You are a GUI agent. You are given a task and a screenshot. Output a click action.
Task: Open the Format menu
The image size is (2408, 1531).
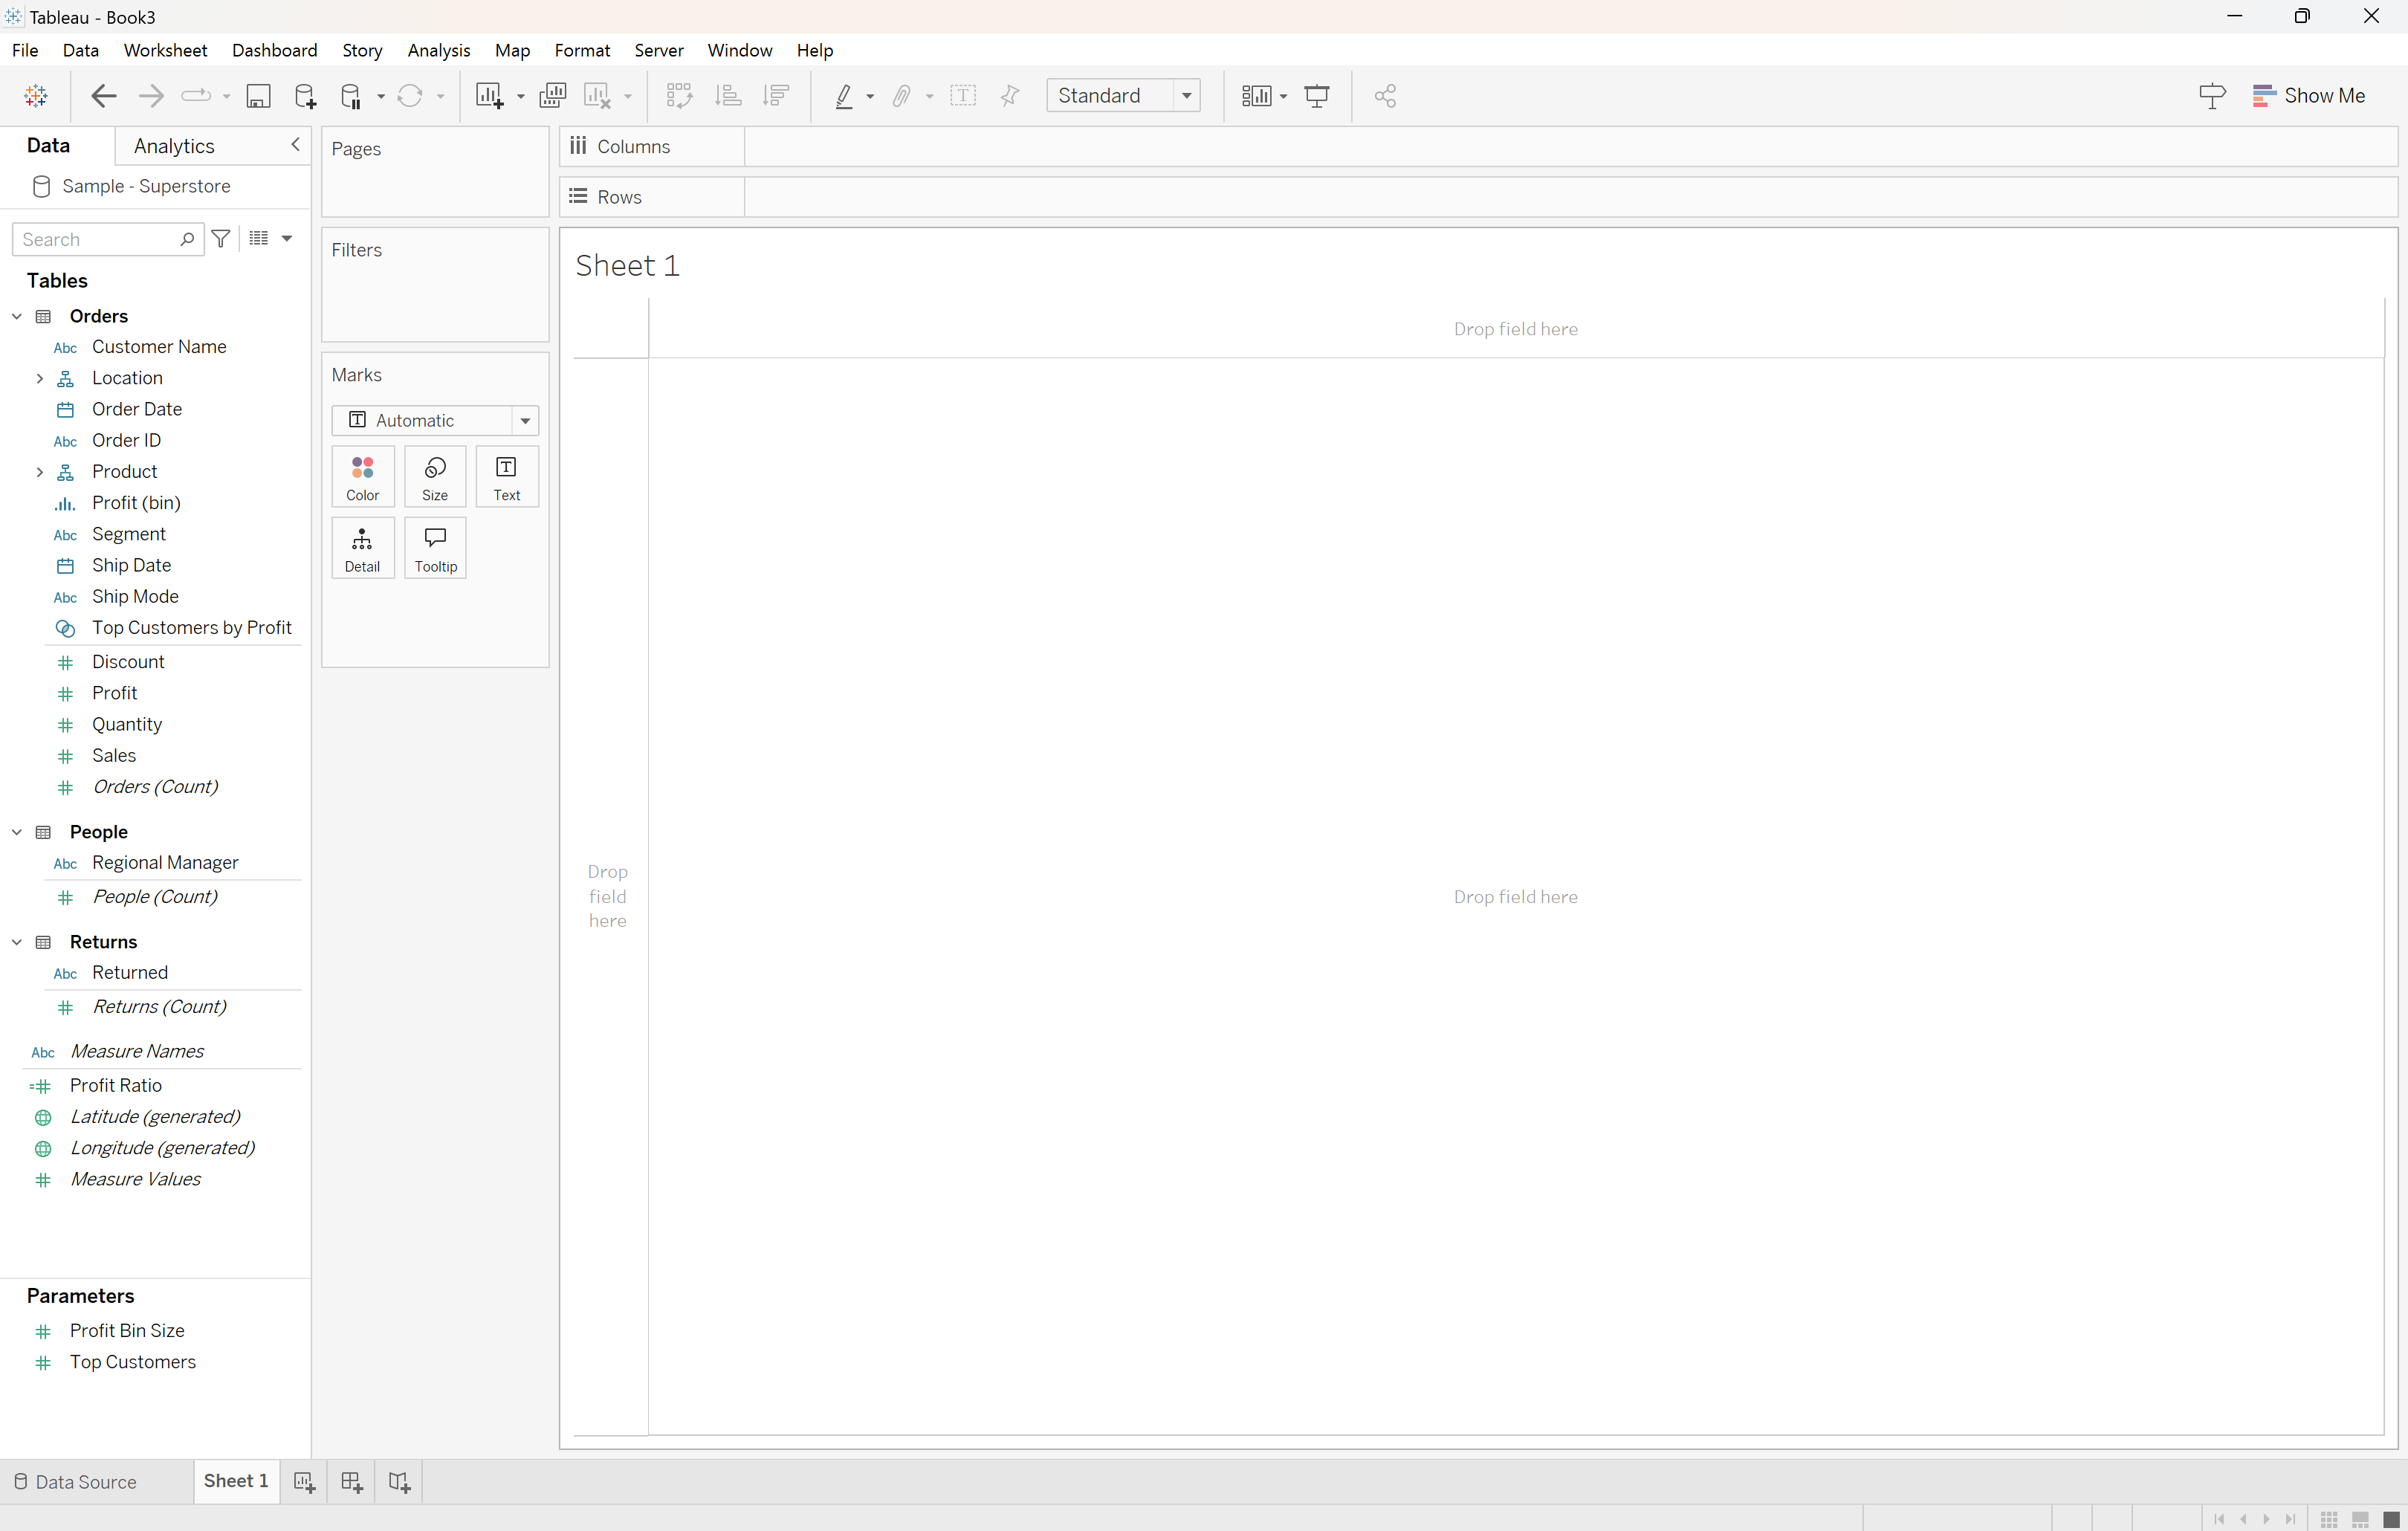pos(583,49)
